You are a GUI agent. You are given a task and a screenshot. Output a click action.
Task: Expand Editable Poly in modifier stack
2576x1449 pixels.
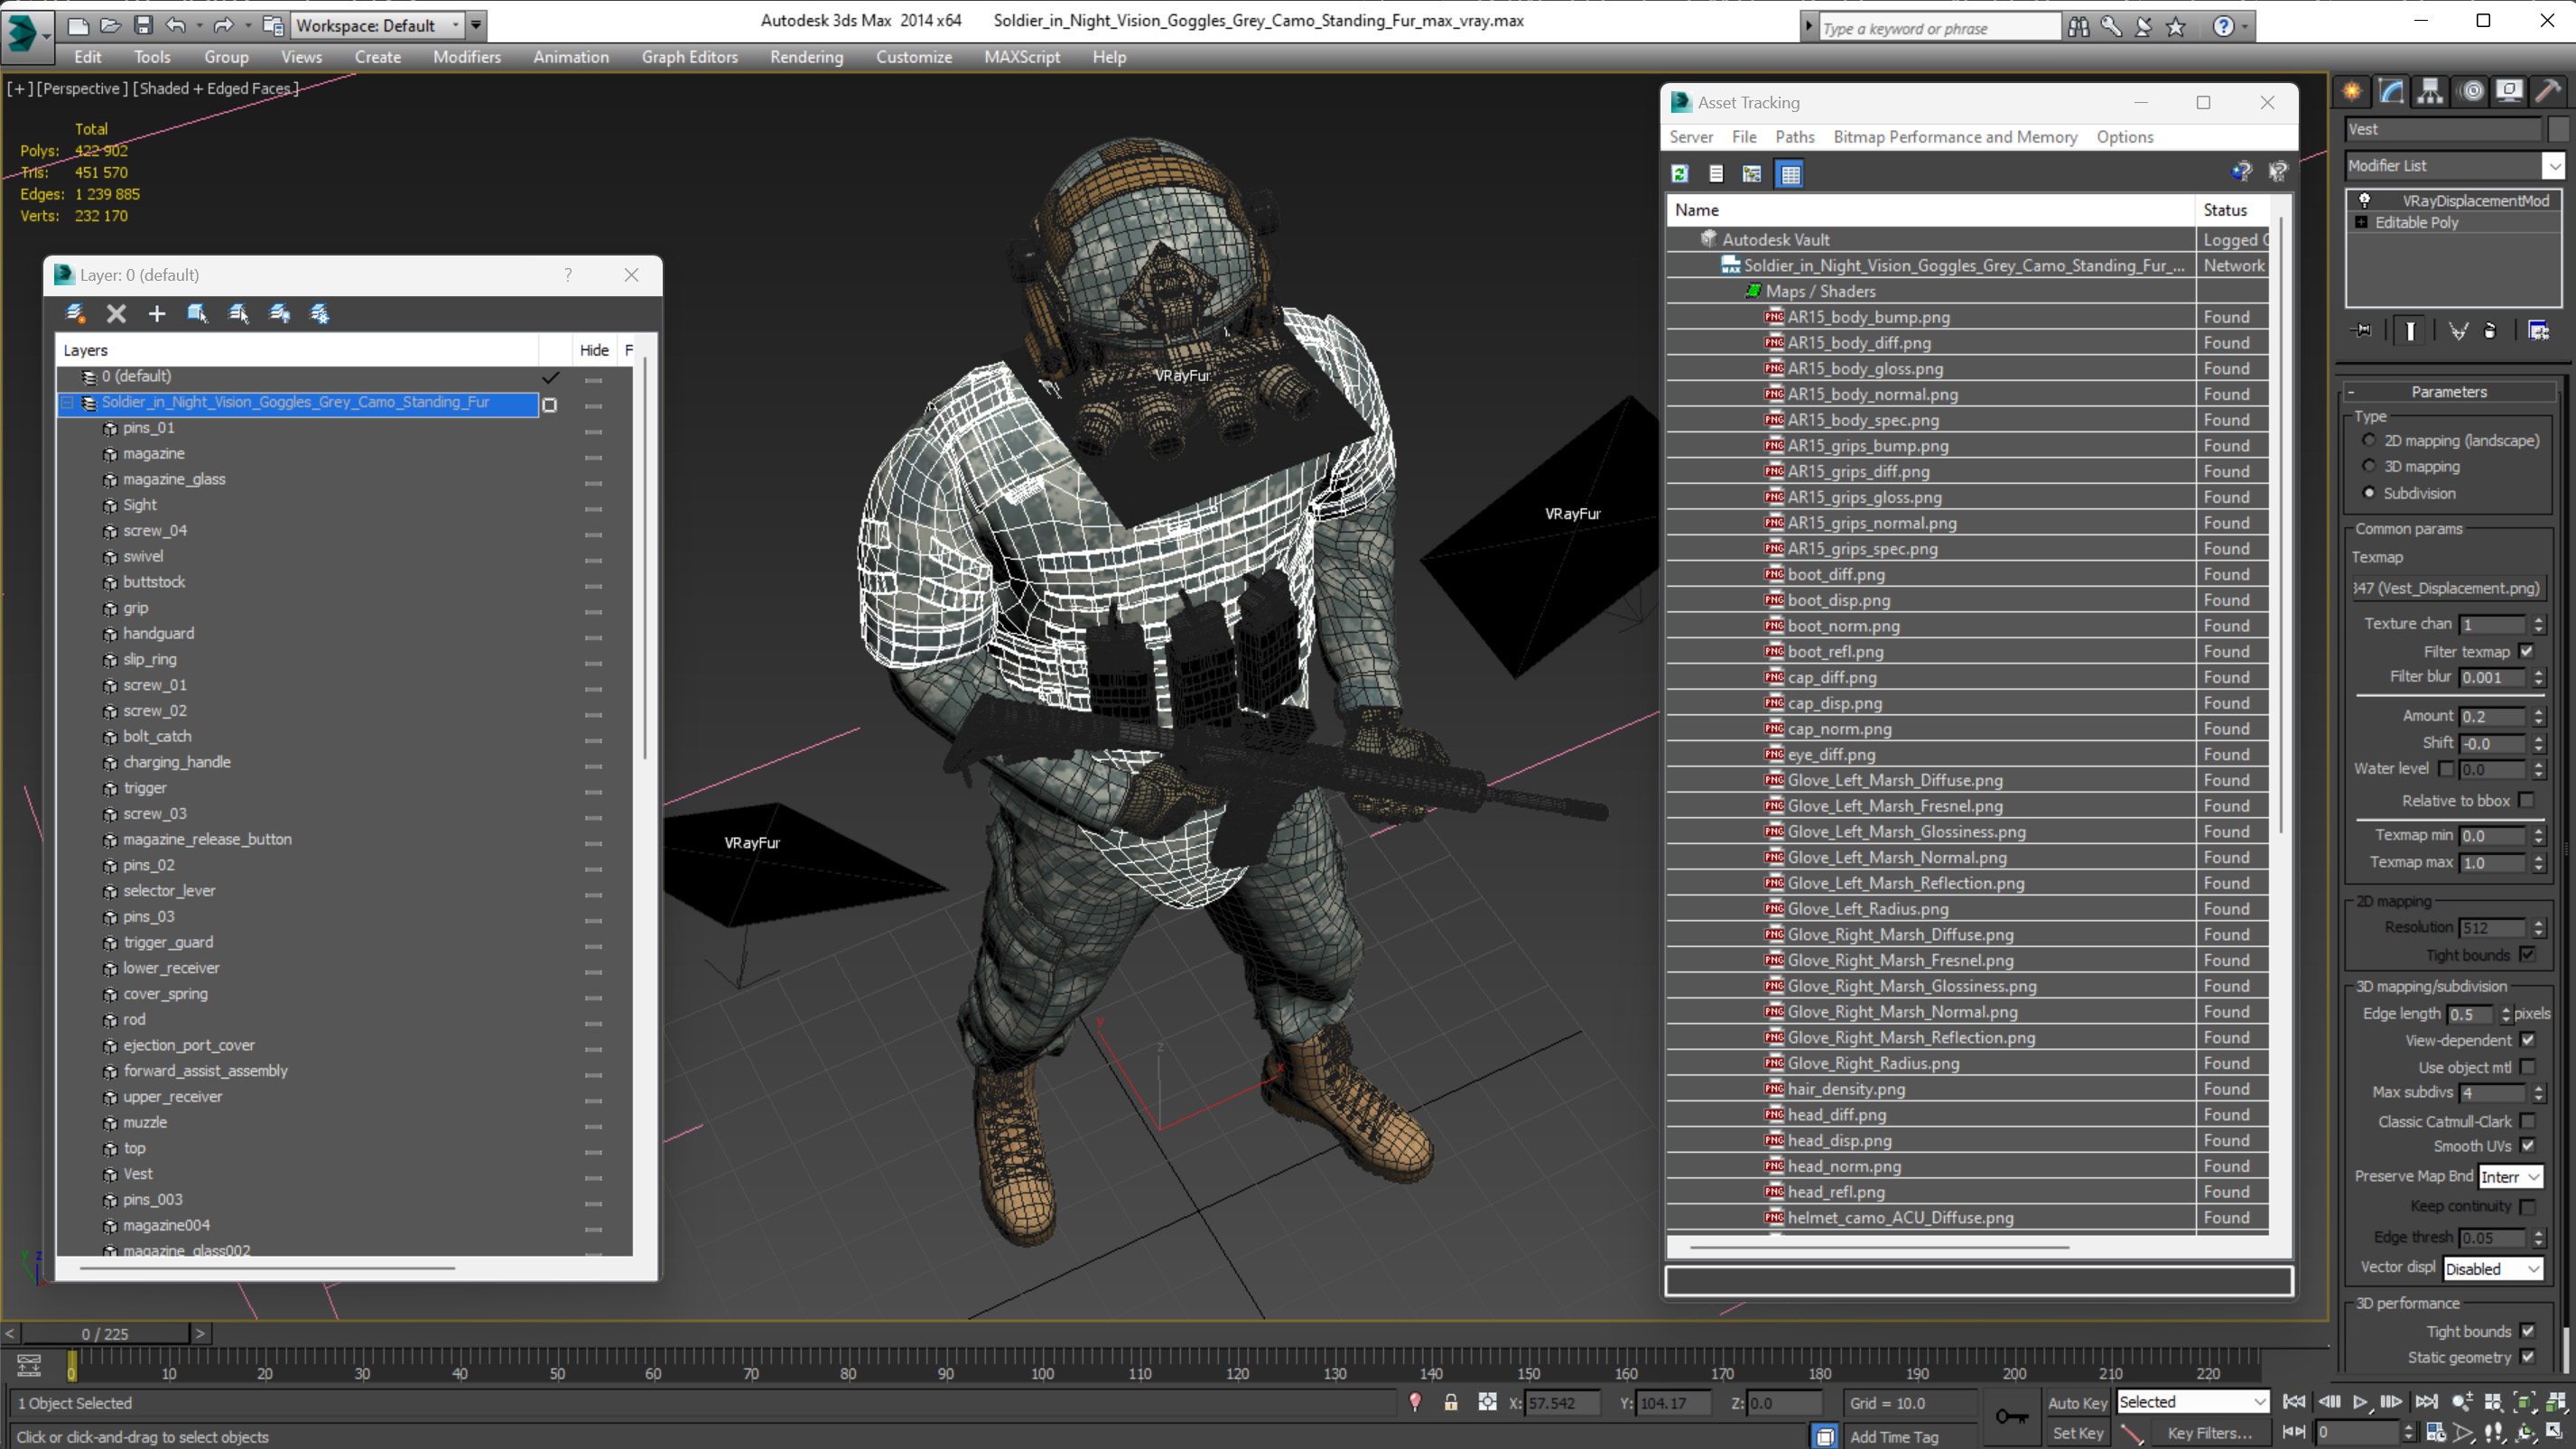[2361, 223]
